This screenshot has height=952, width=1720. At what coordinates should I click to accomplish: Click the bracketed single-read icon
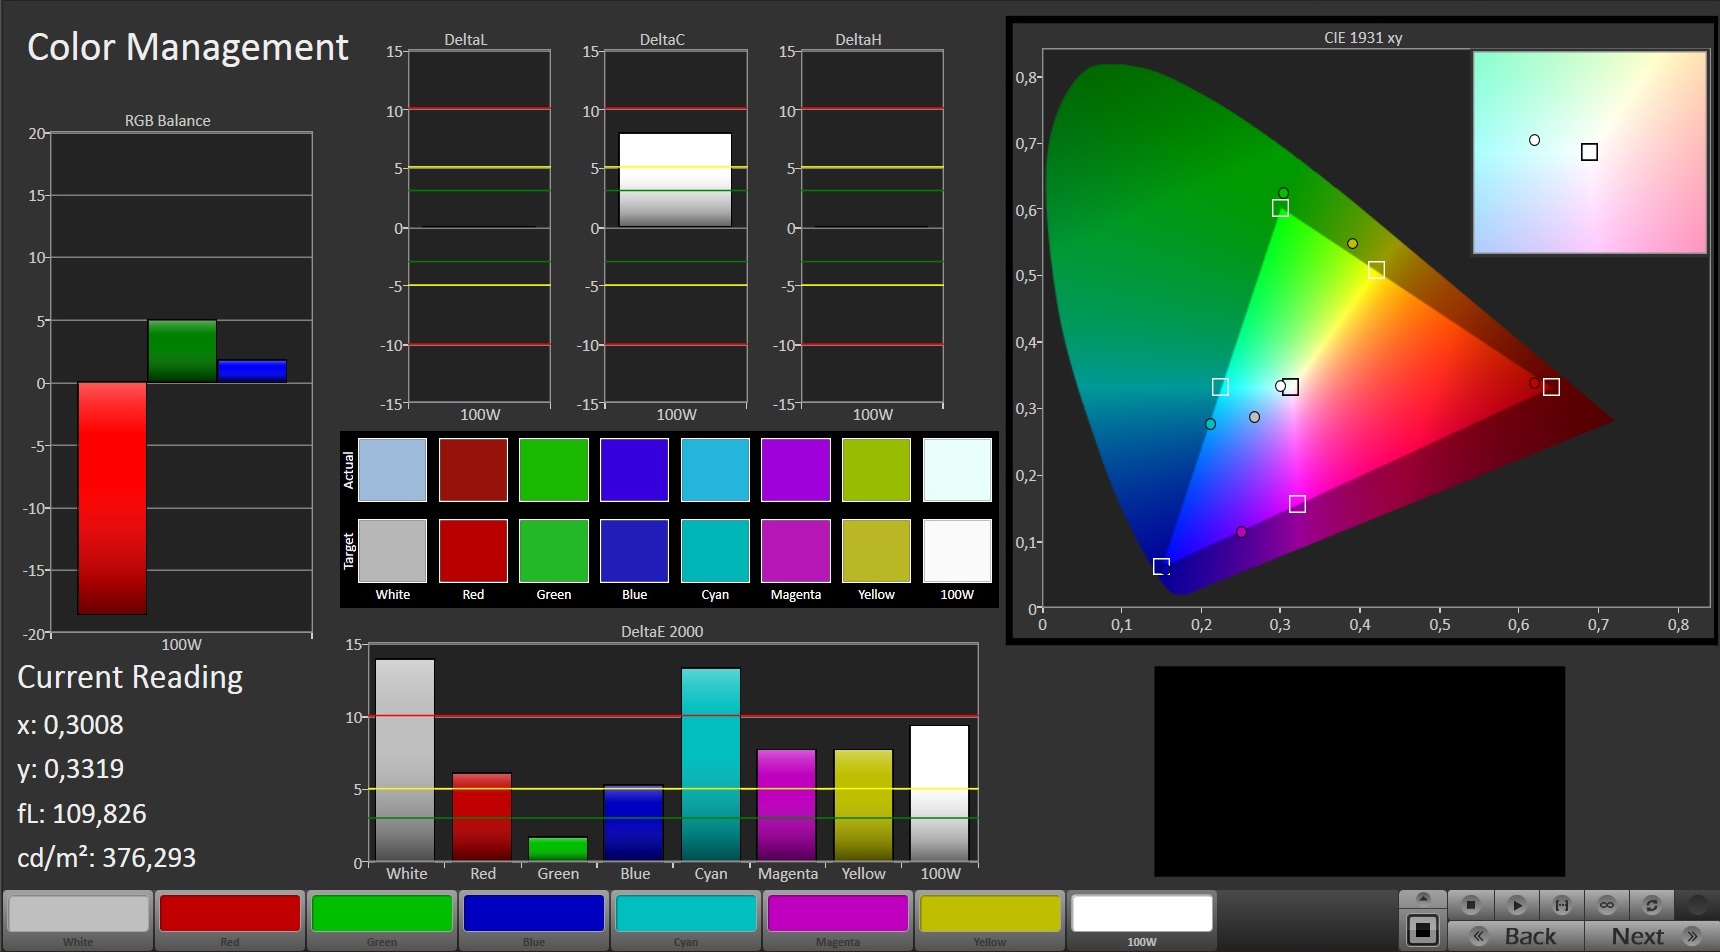[1561, 905]
